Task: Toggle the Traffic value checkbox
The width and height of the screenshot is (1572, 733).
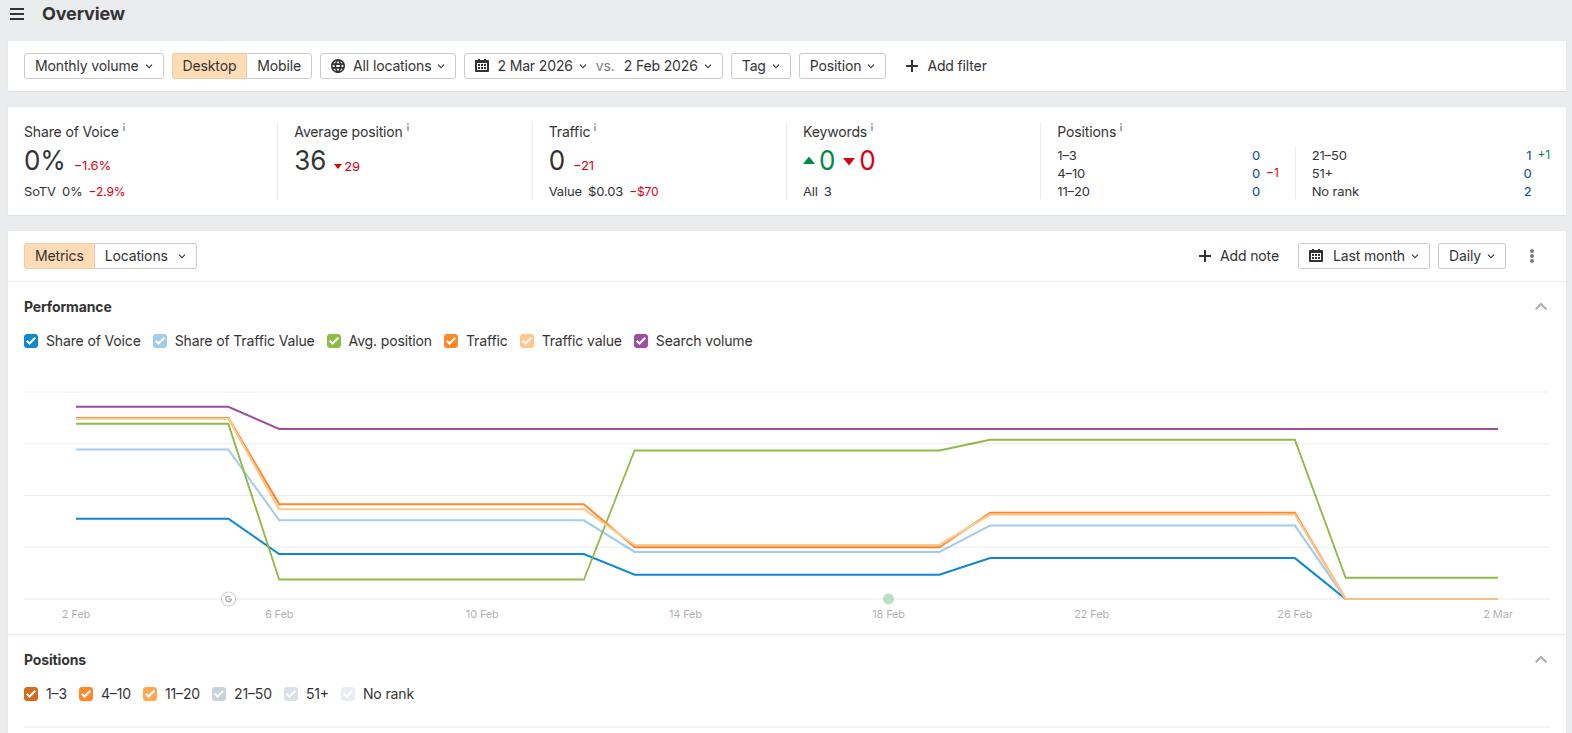Action: point(527,341)
